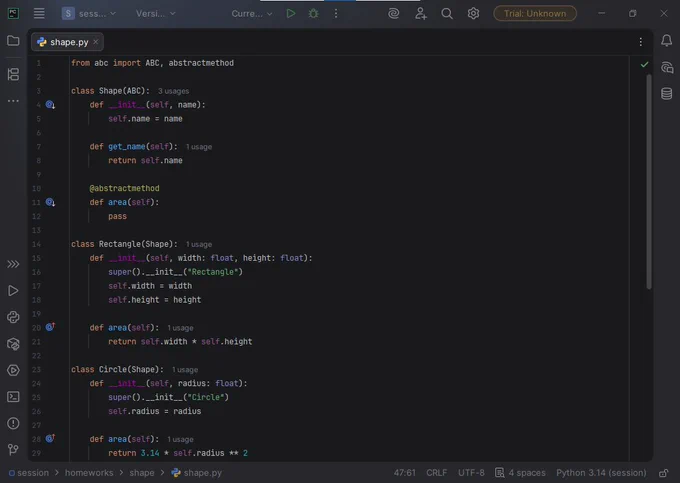Expand the Version control dropdown
The width and height of the screenshot is (680, 483).
(156, 13)
